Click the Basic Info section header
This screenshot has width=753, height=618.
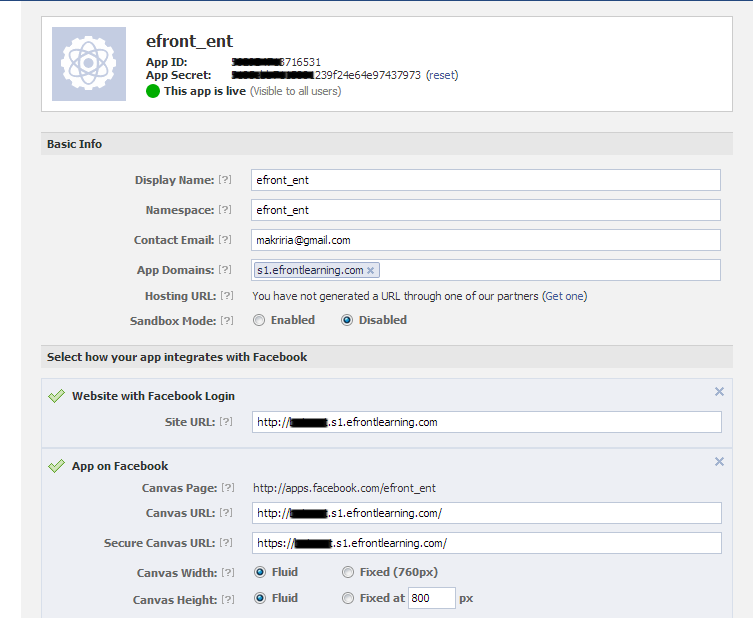coord(387,144)
